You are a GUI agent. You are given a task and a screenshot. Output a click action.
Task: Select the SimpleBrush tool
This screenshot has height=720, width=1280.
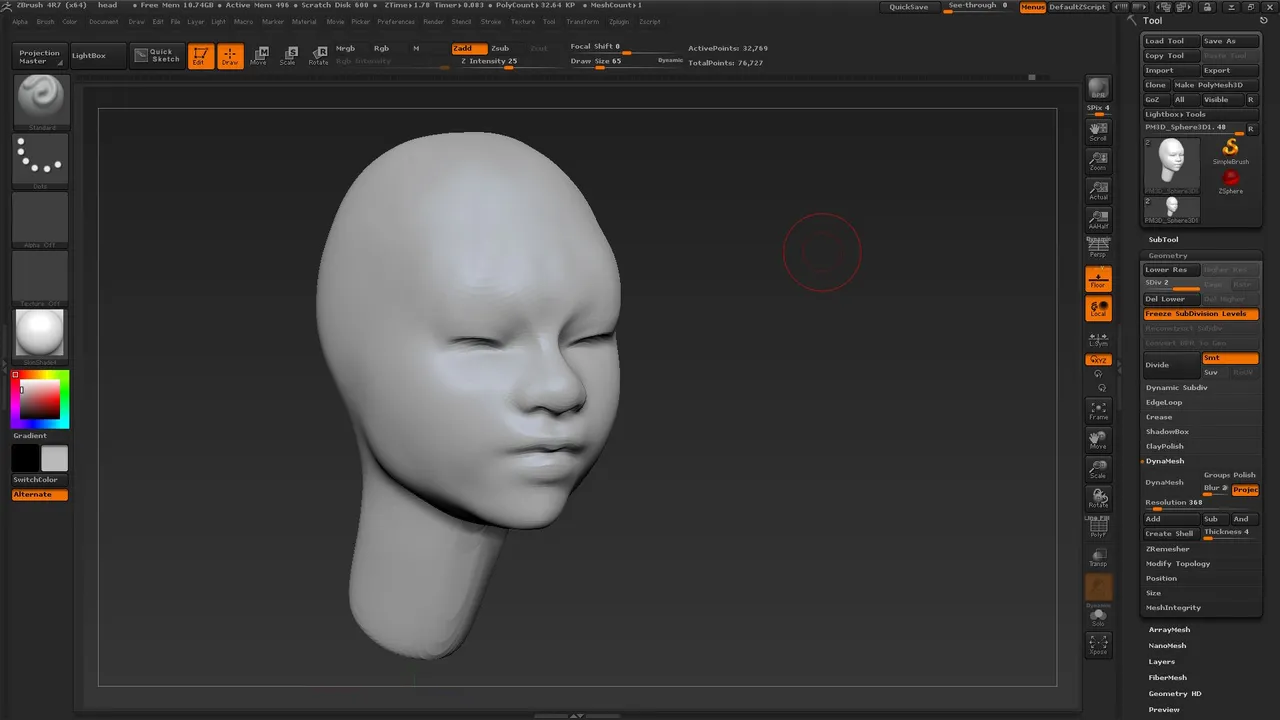click(1231, 152)
